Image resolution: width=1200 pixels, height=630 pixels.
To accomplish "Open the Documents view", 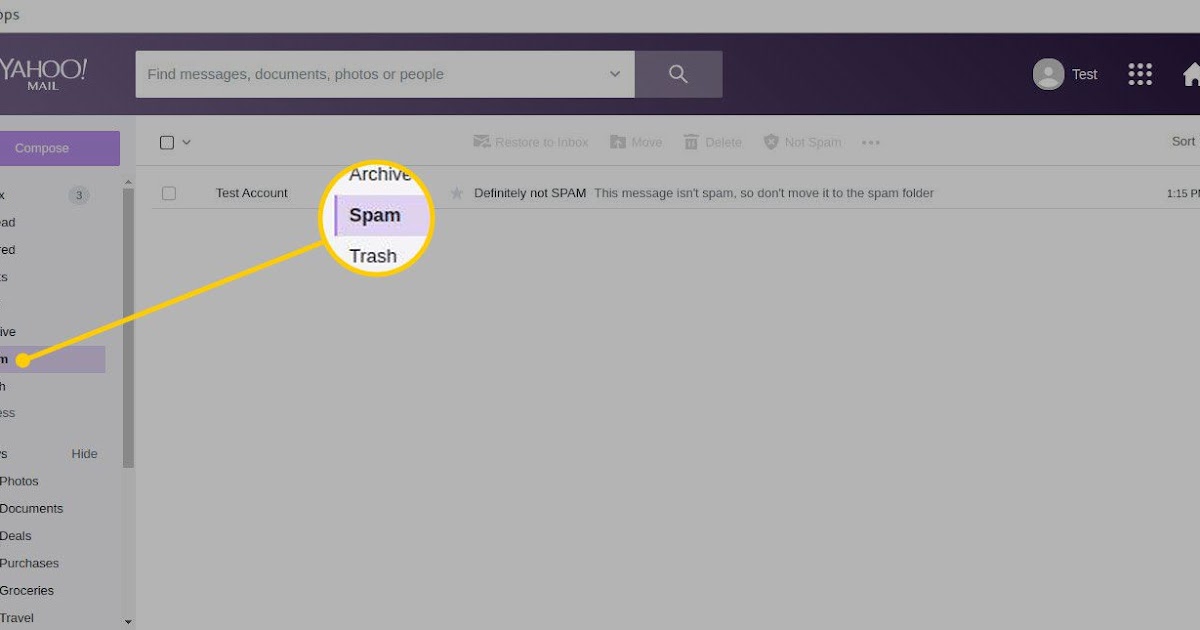I will click(31, 508).
